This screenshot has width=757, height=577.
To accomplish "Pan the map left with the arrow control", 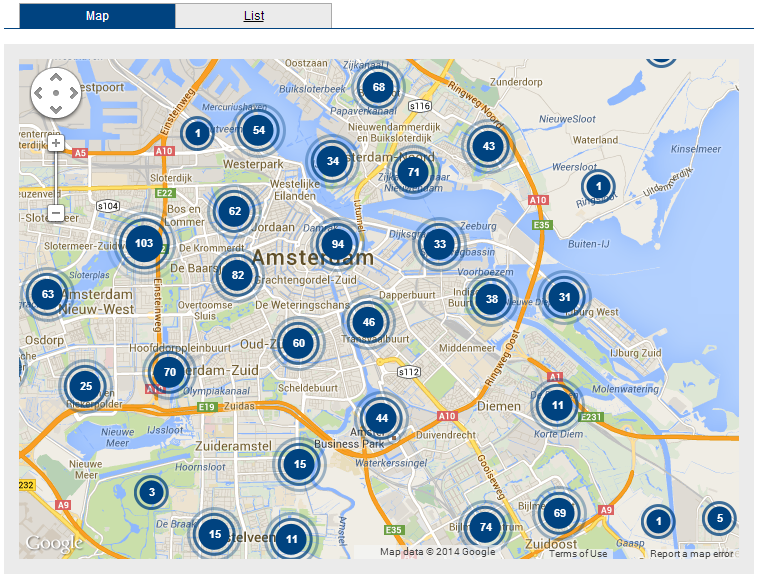I will coord(40,93).
